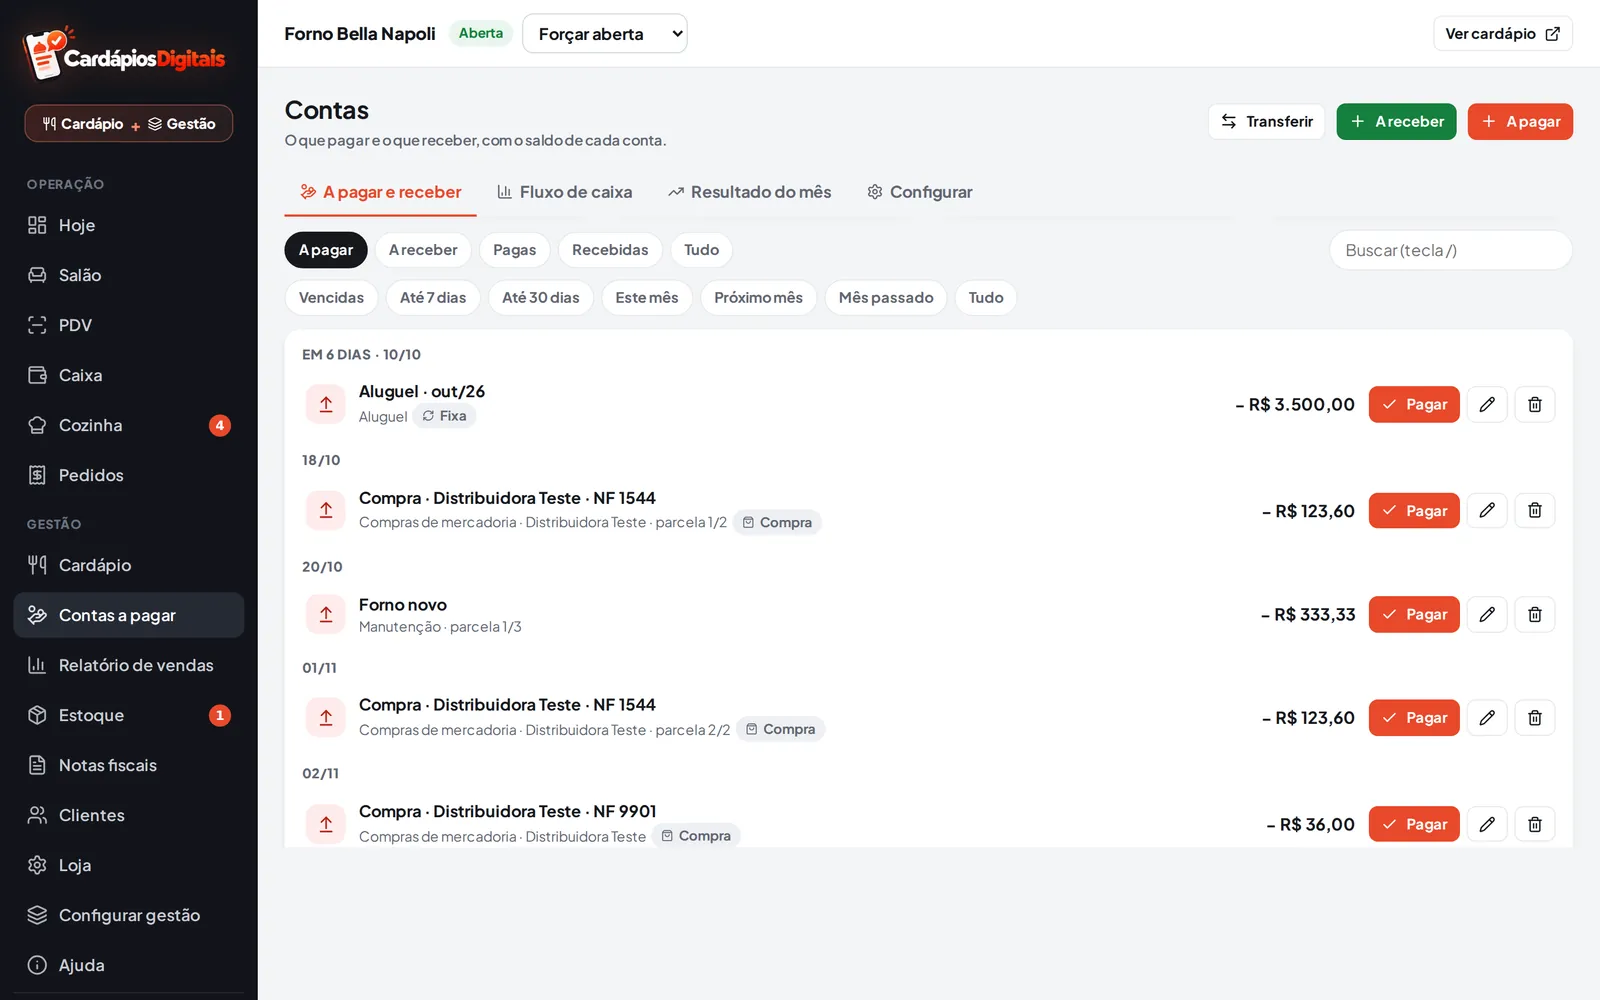This screenshot has height=1000, width=1600.
Task: Select the Até 30 dias filter
Action: point(541,298)
